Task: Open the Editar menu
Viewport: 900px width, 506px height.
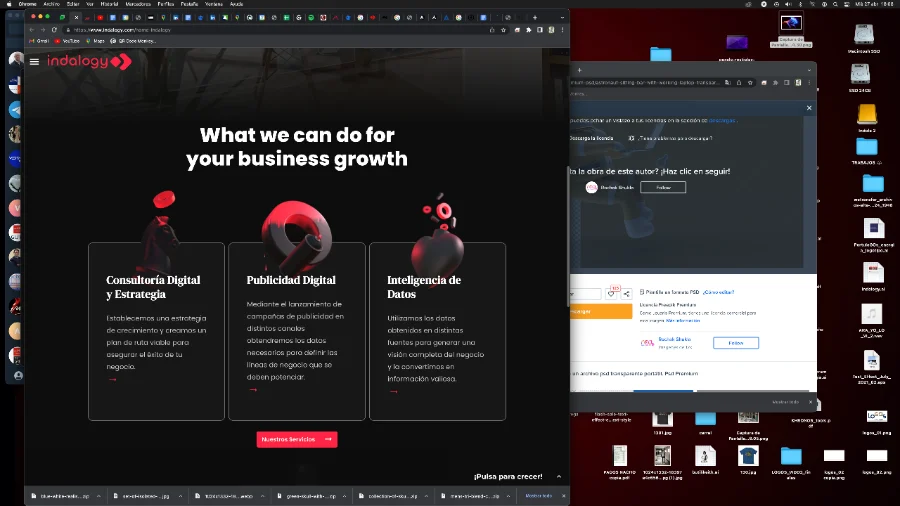Action: click(x=73, y=4)
